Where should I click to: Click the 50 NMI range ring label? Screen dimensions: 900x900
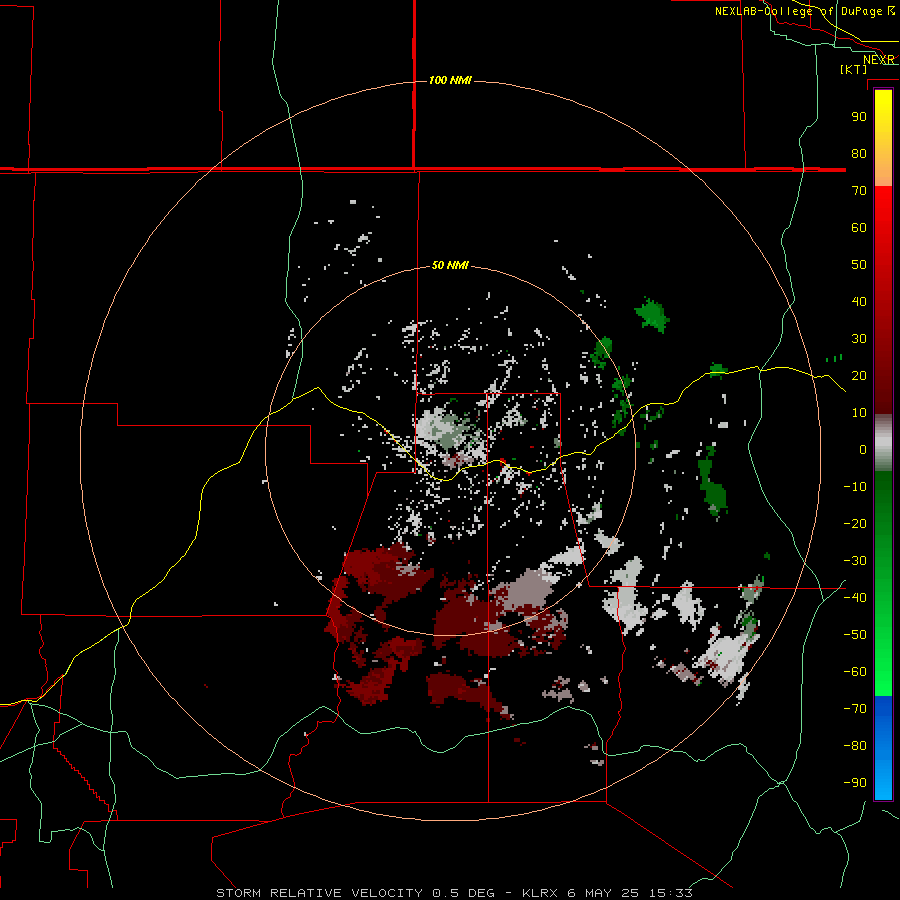coord(450,265)
